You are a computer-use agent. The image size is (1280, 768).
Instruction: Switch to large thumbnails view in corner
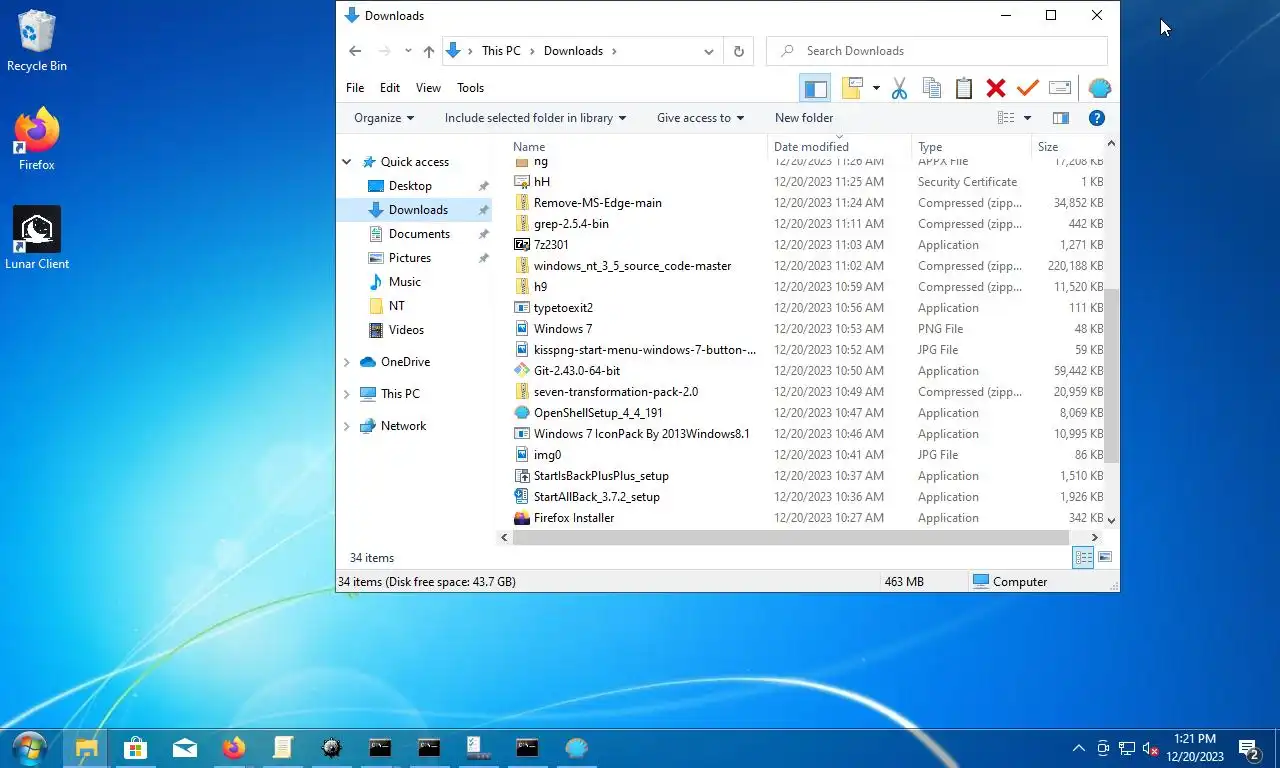click(x=1105, y=558)
